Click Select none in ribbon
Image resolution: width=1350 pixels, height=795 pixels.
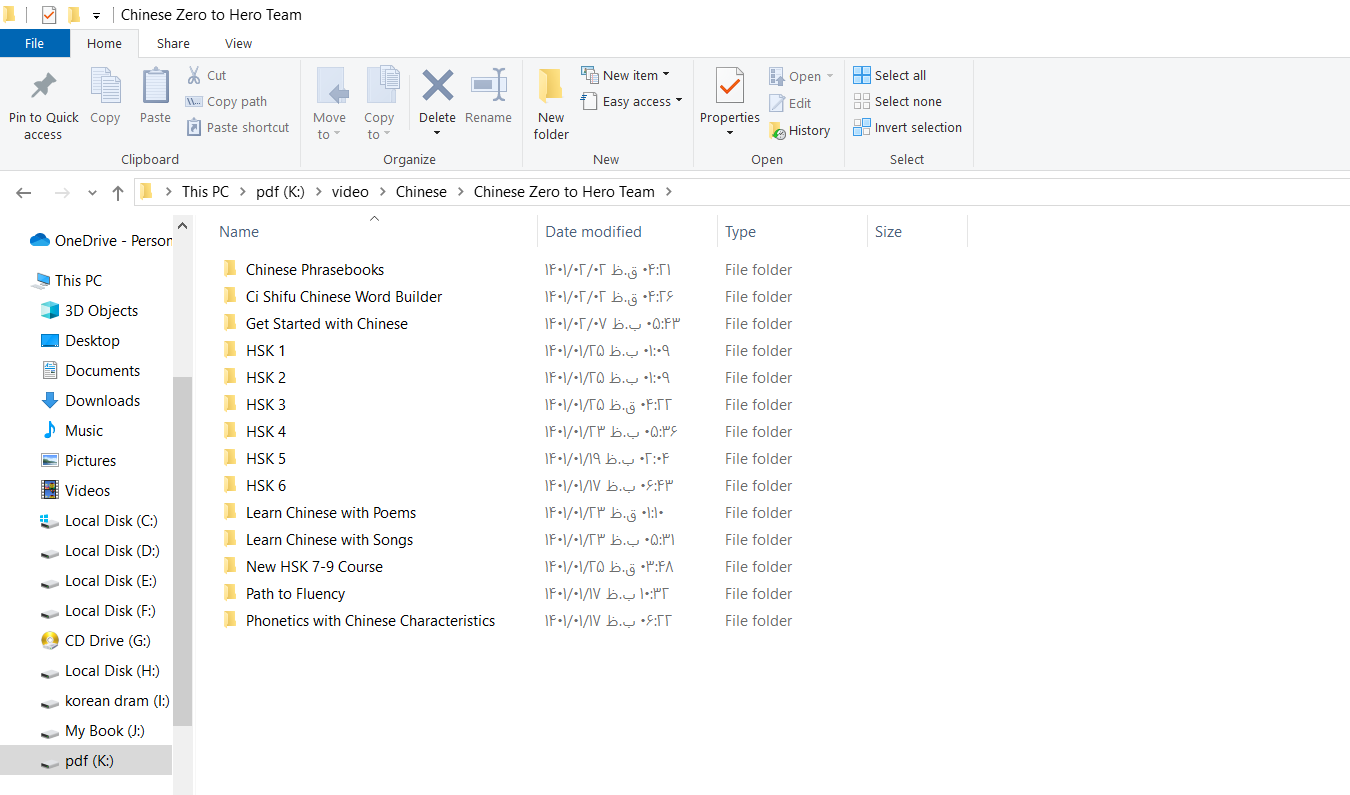[897, 101]
